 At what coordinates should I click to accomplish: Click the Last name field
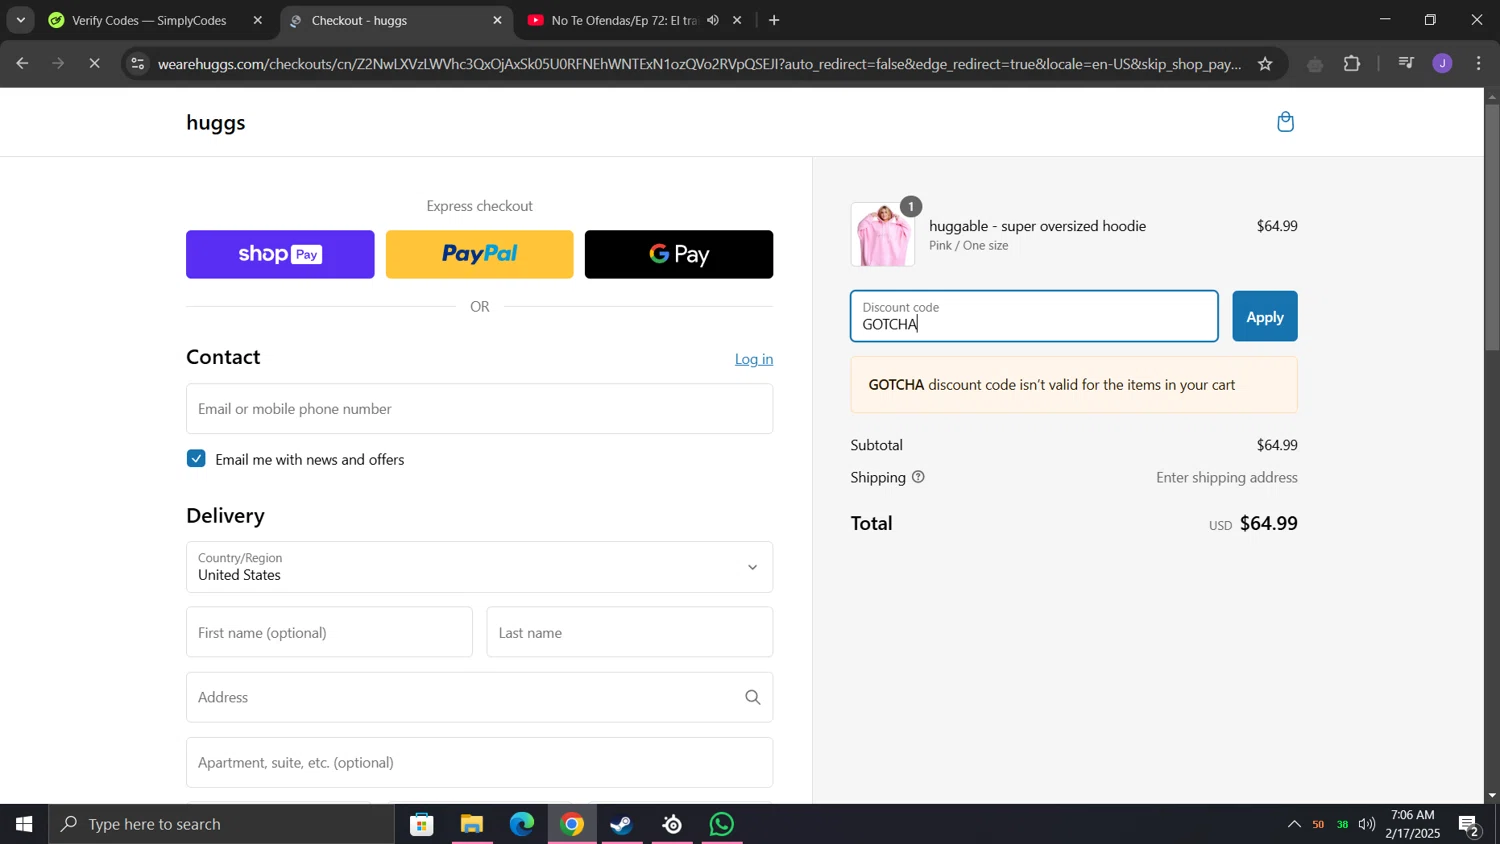pos(630,632)
